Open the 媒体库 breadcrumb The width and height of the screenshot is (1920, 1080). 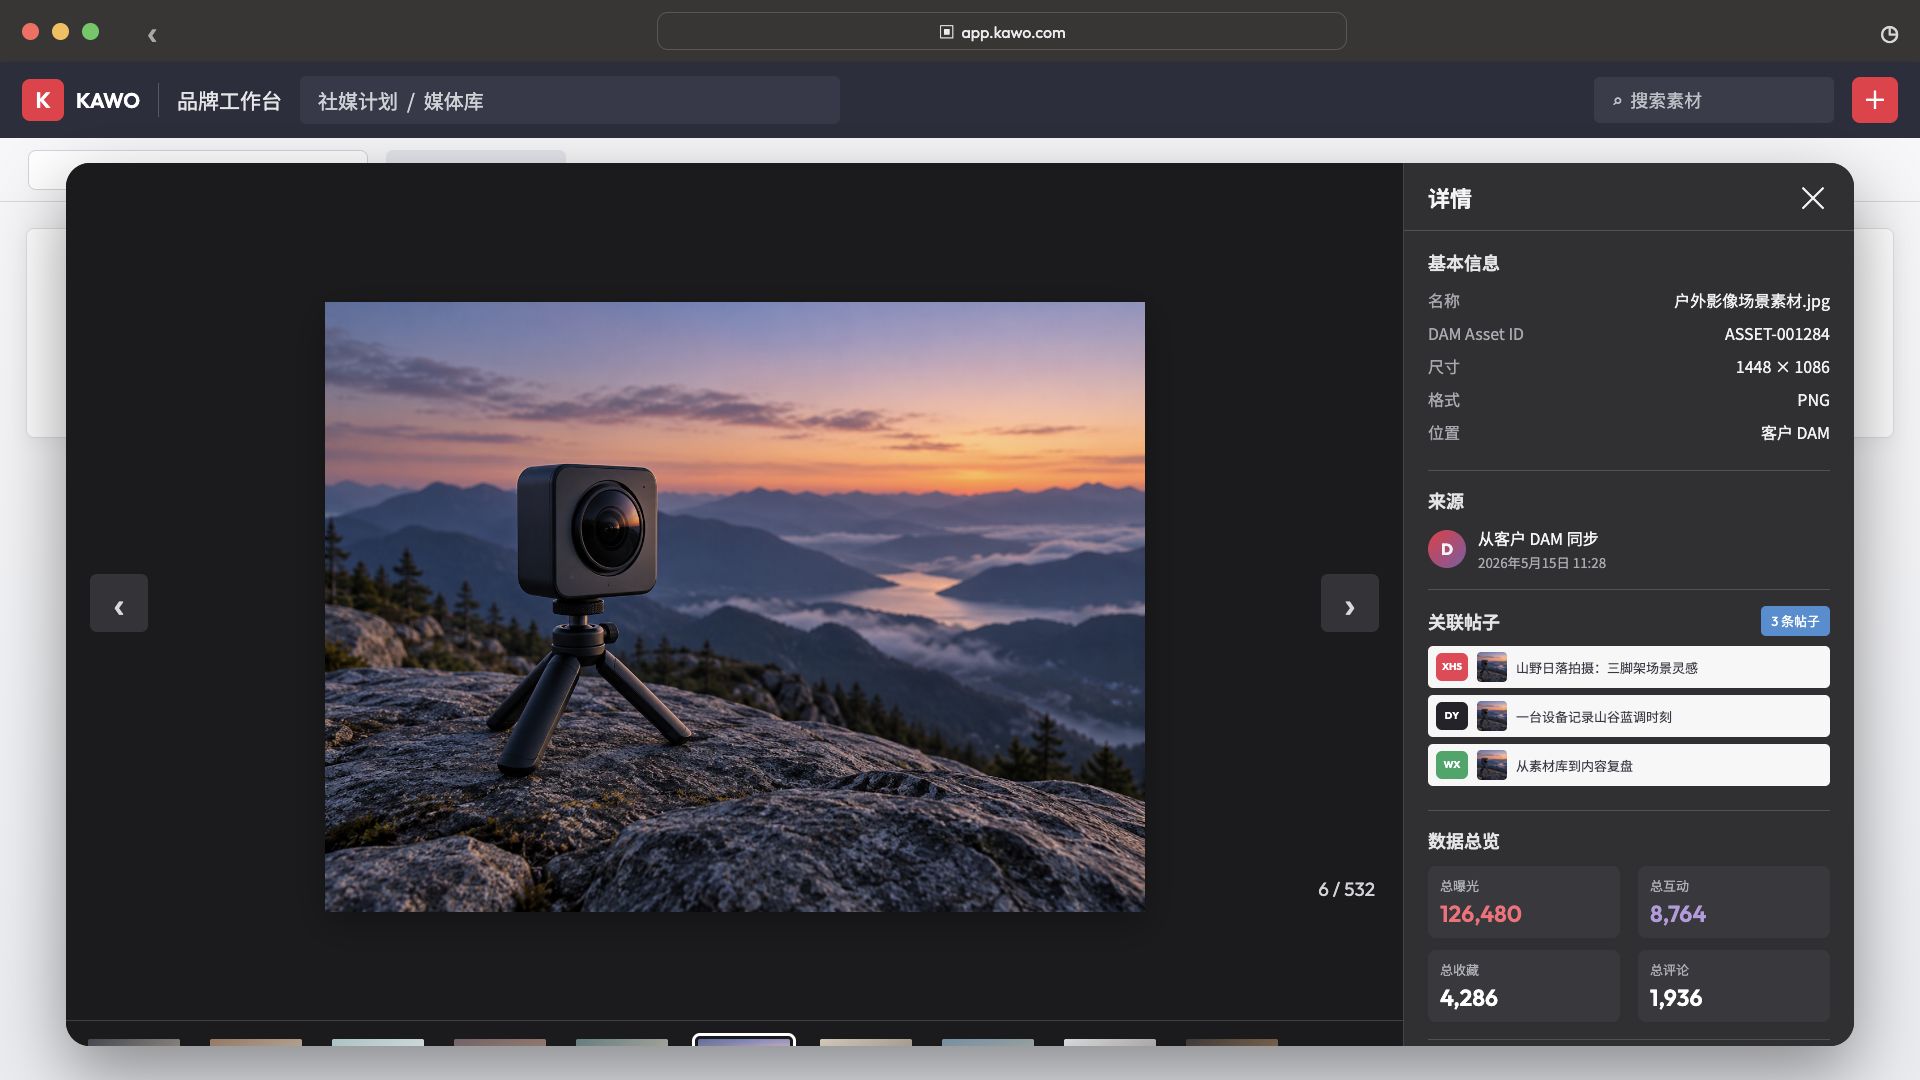click(453, 101)
